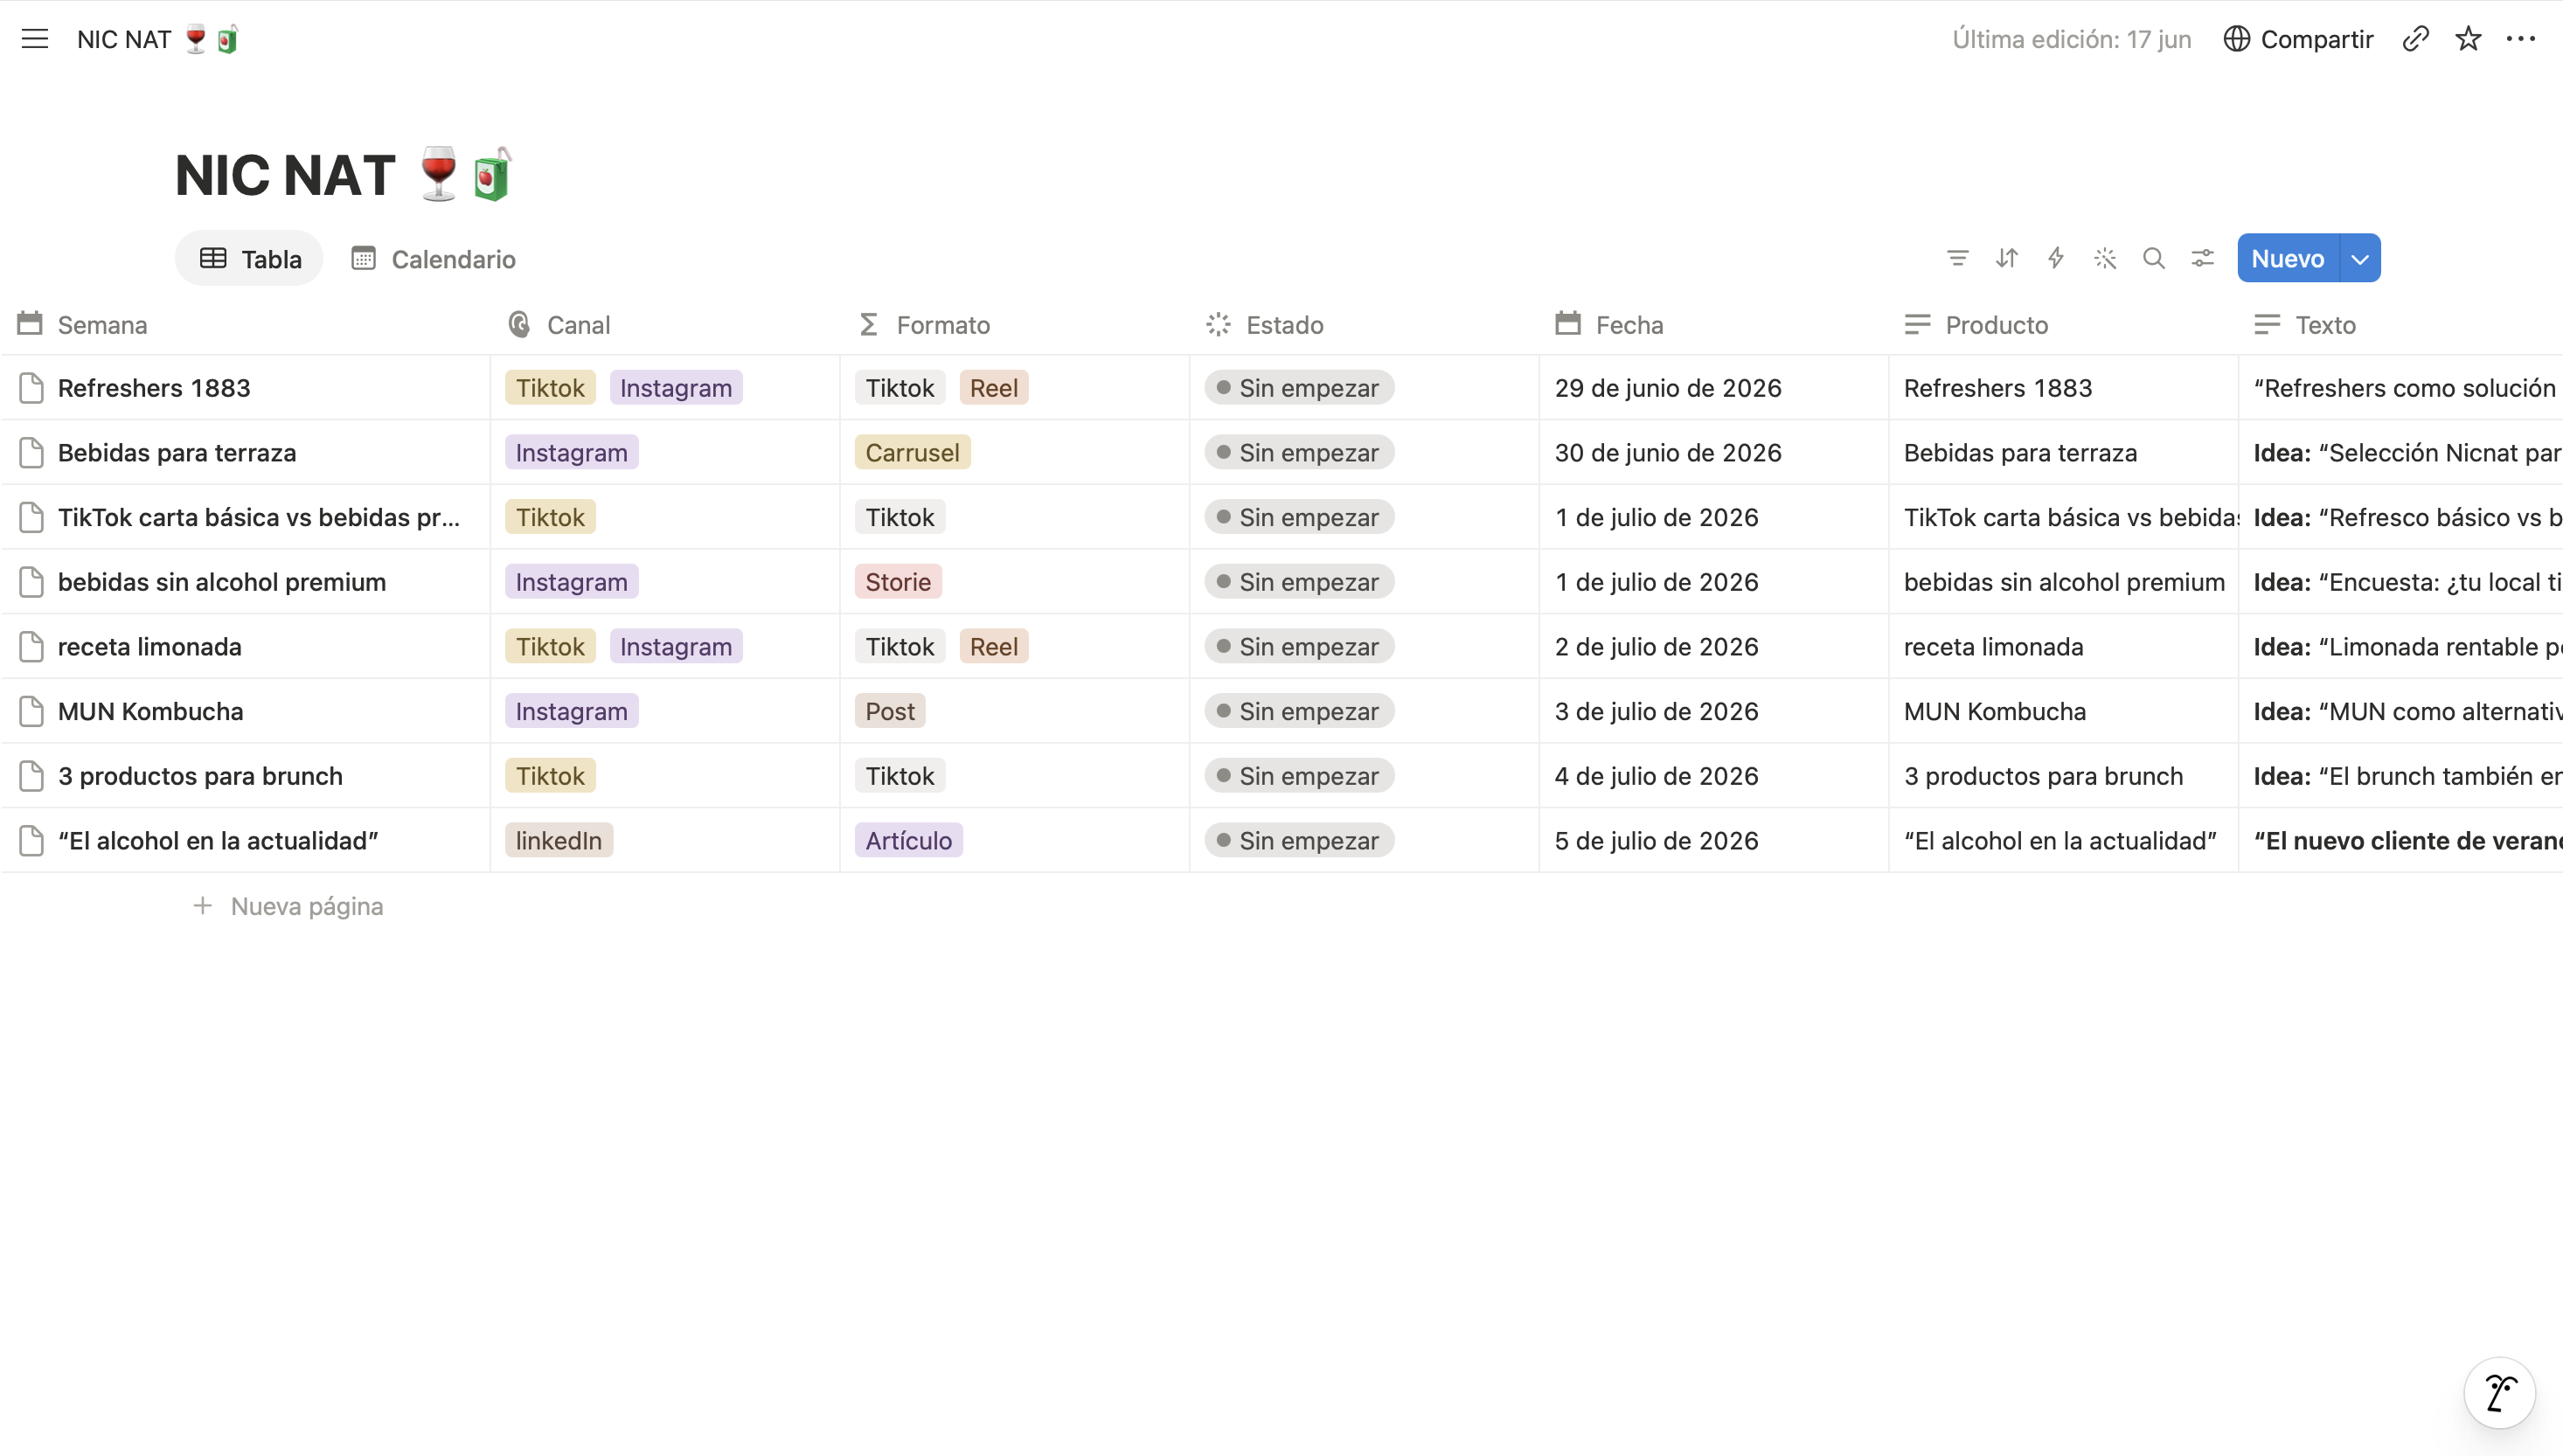Image resolution: width=2563 pixels, height=1456 pixels.
Task: Click the linkedIn channel tag
Action: click(558, 841)
